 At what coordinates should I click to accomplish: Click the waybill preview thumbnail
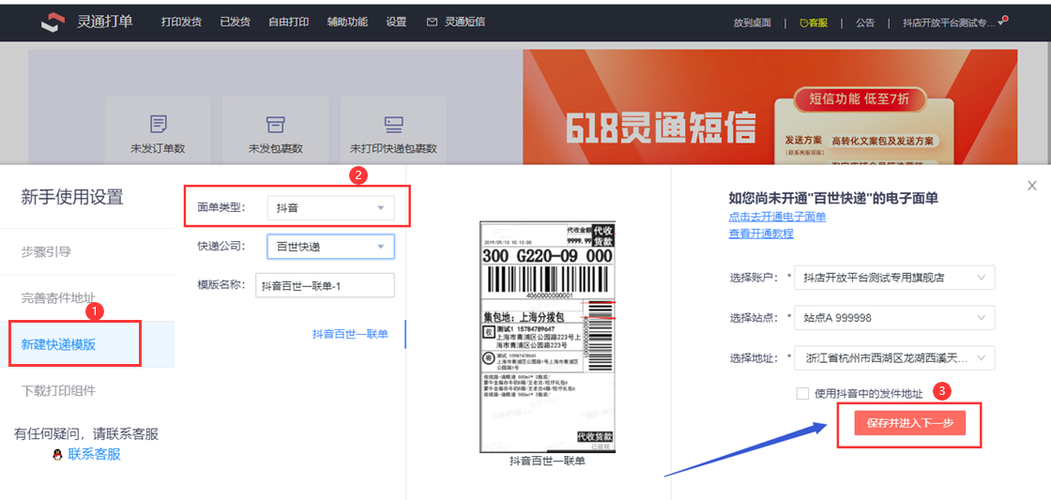click(x=548, y=337)
